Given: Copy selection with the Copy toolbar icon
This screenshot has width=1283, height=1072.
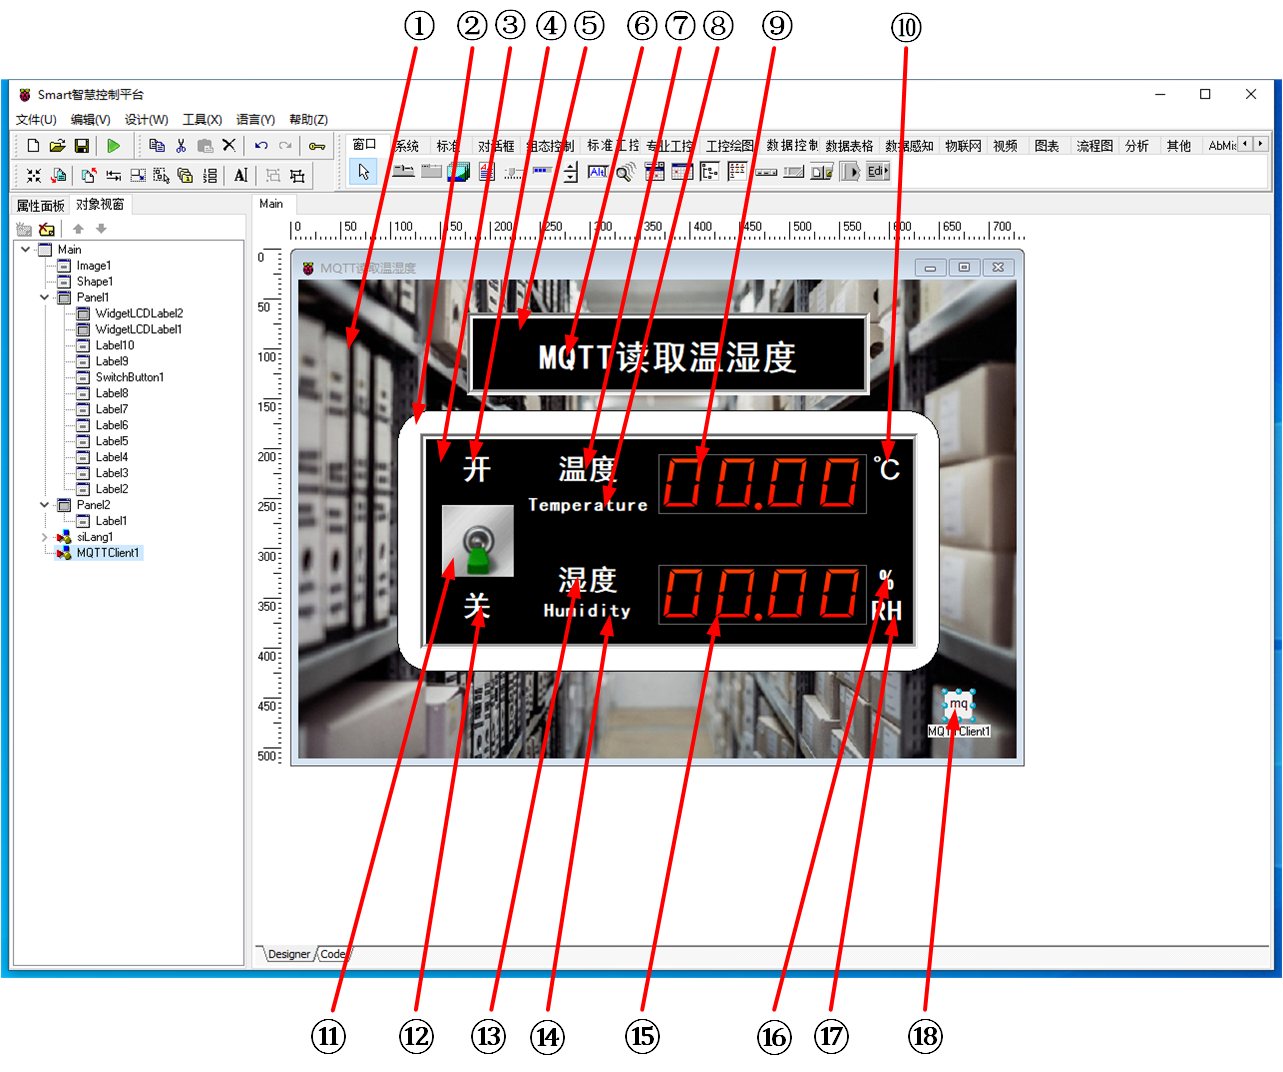Looking at the screenshot, I should [x=157, y=146].
